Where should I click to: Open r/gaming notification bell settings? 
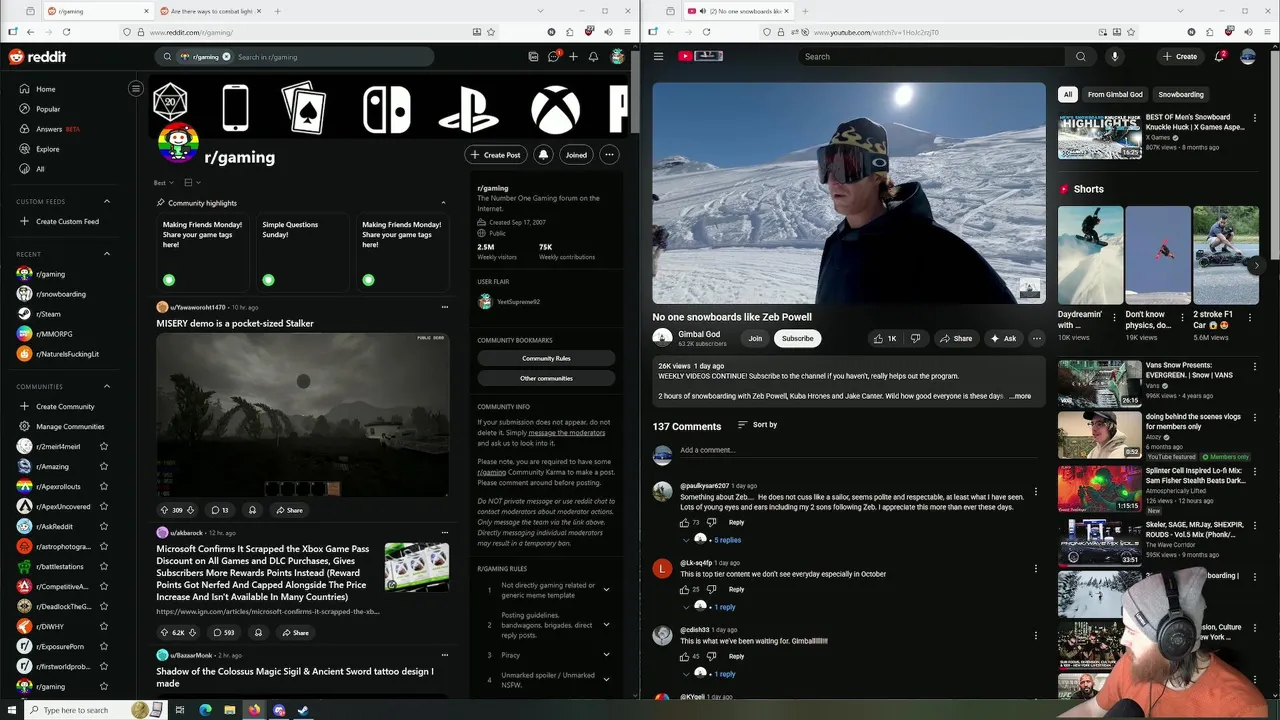543,155
